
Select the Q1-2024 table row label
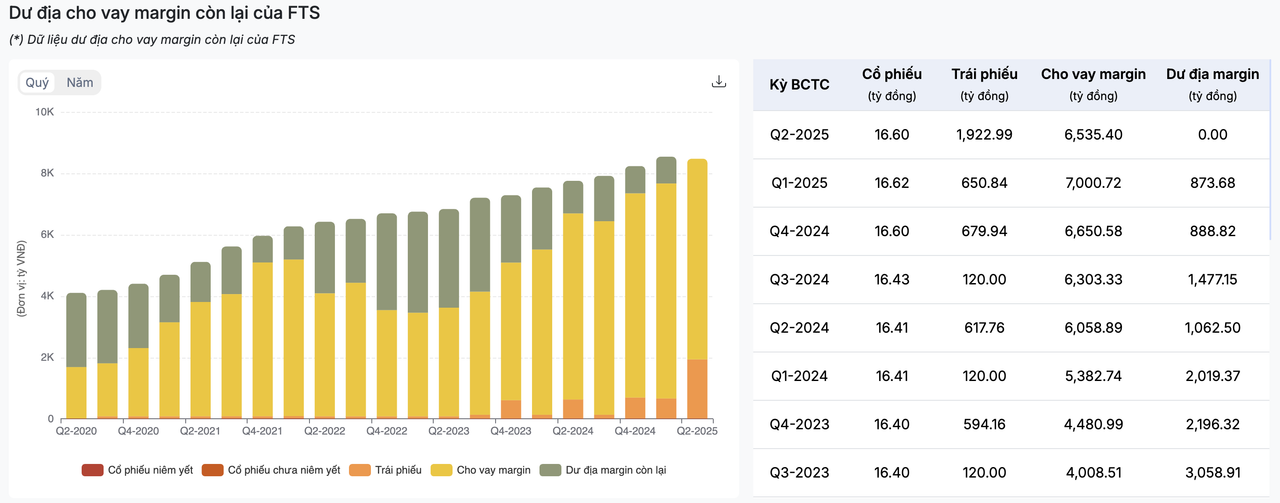[799, 377]
